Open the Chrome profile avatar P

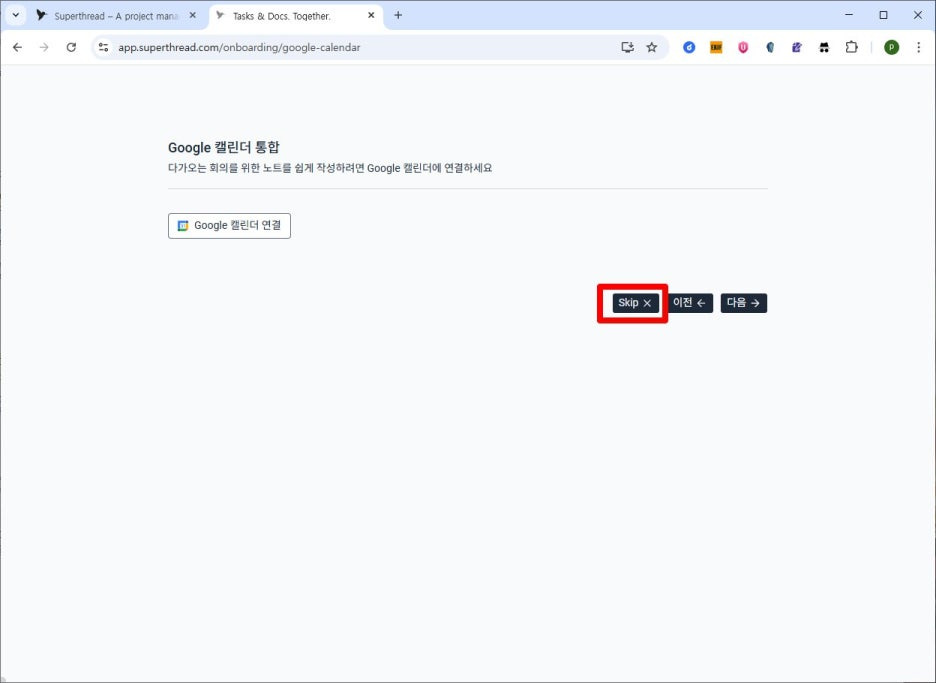coord(891,47)
